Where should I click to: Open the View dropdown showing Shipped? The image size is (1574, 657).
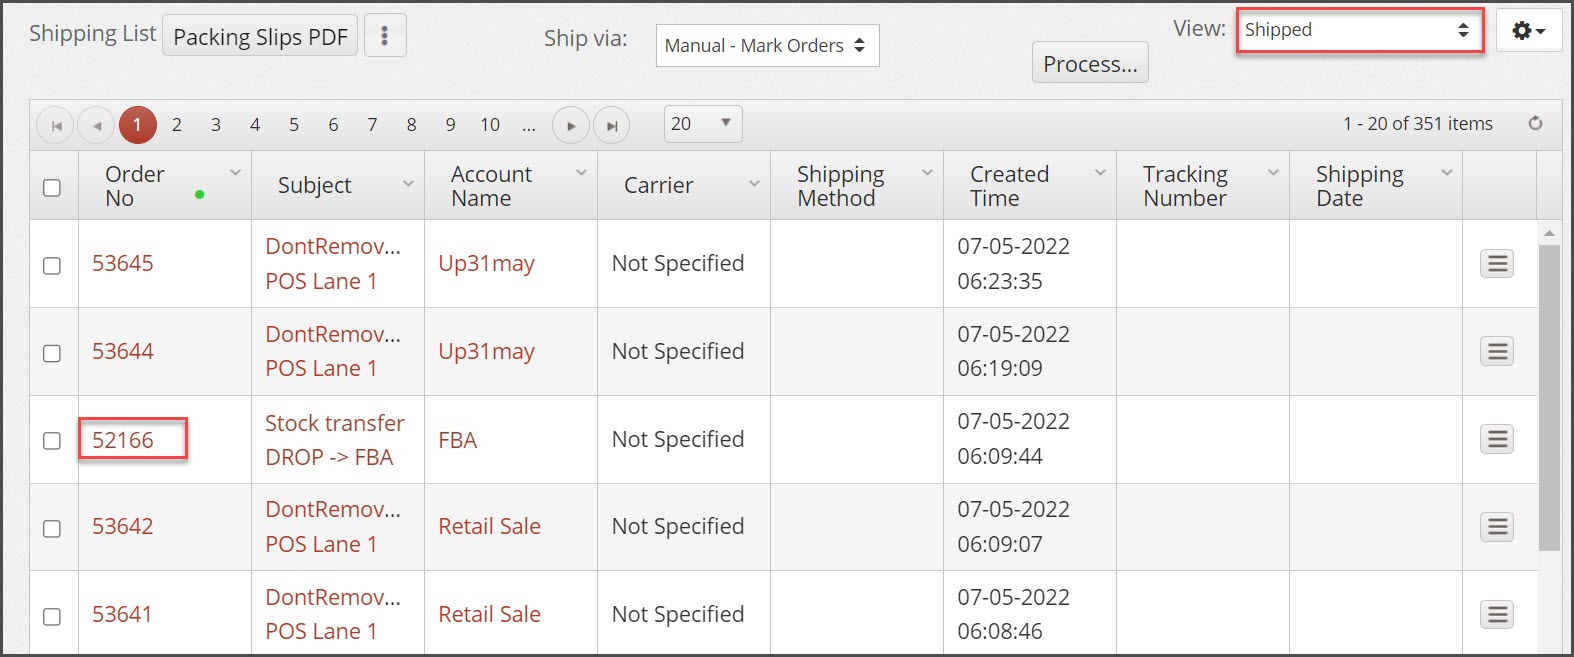pos(1359,30)
